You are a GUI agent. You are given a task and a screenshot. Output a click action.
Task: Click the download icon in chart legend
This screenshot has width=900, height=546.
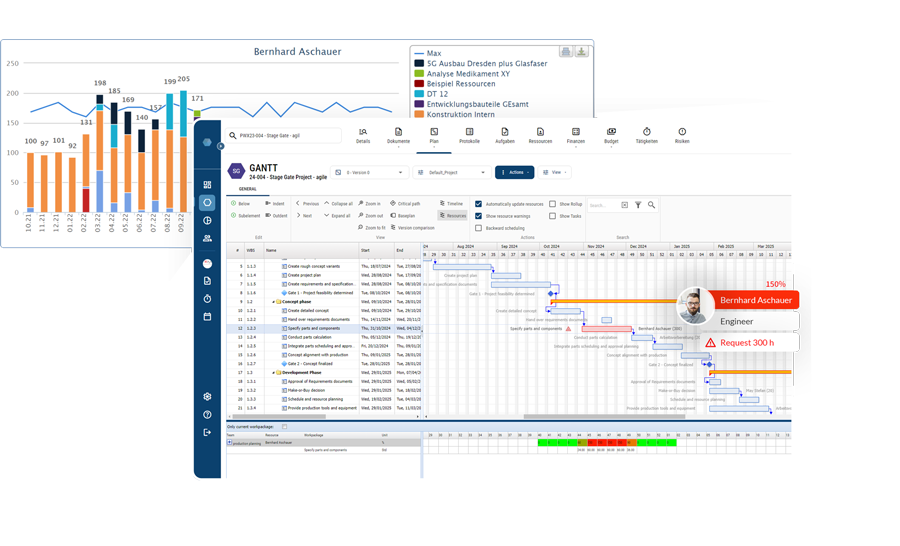(x=581, y=51)
